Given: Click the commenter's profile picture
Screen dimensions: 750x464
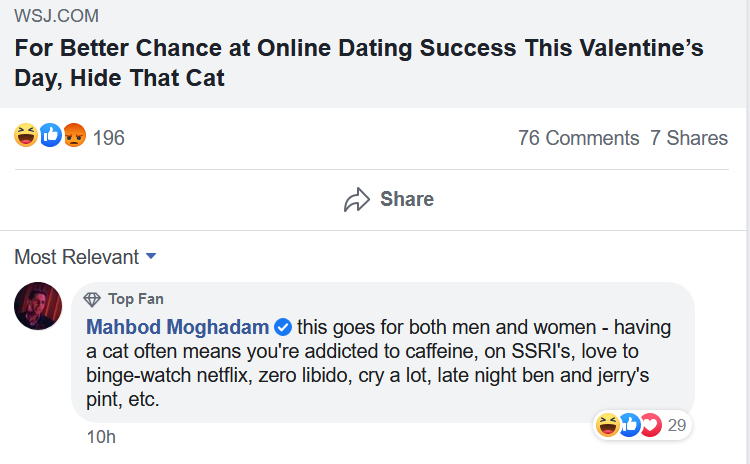Looking at the screenshot, I should tap(39, 305).
